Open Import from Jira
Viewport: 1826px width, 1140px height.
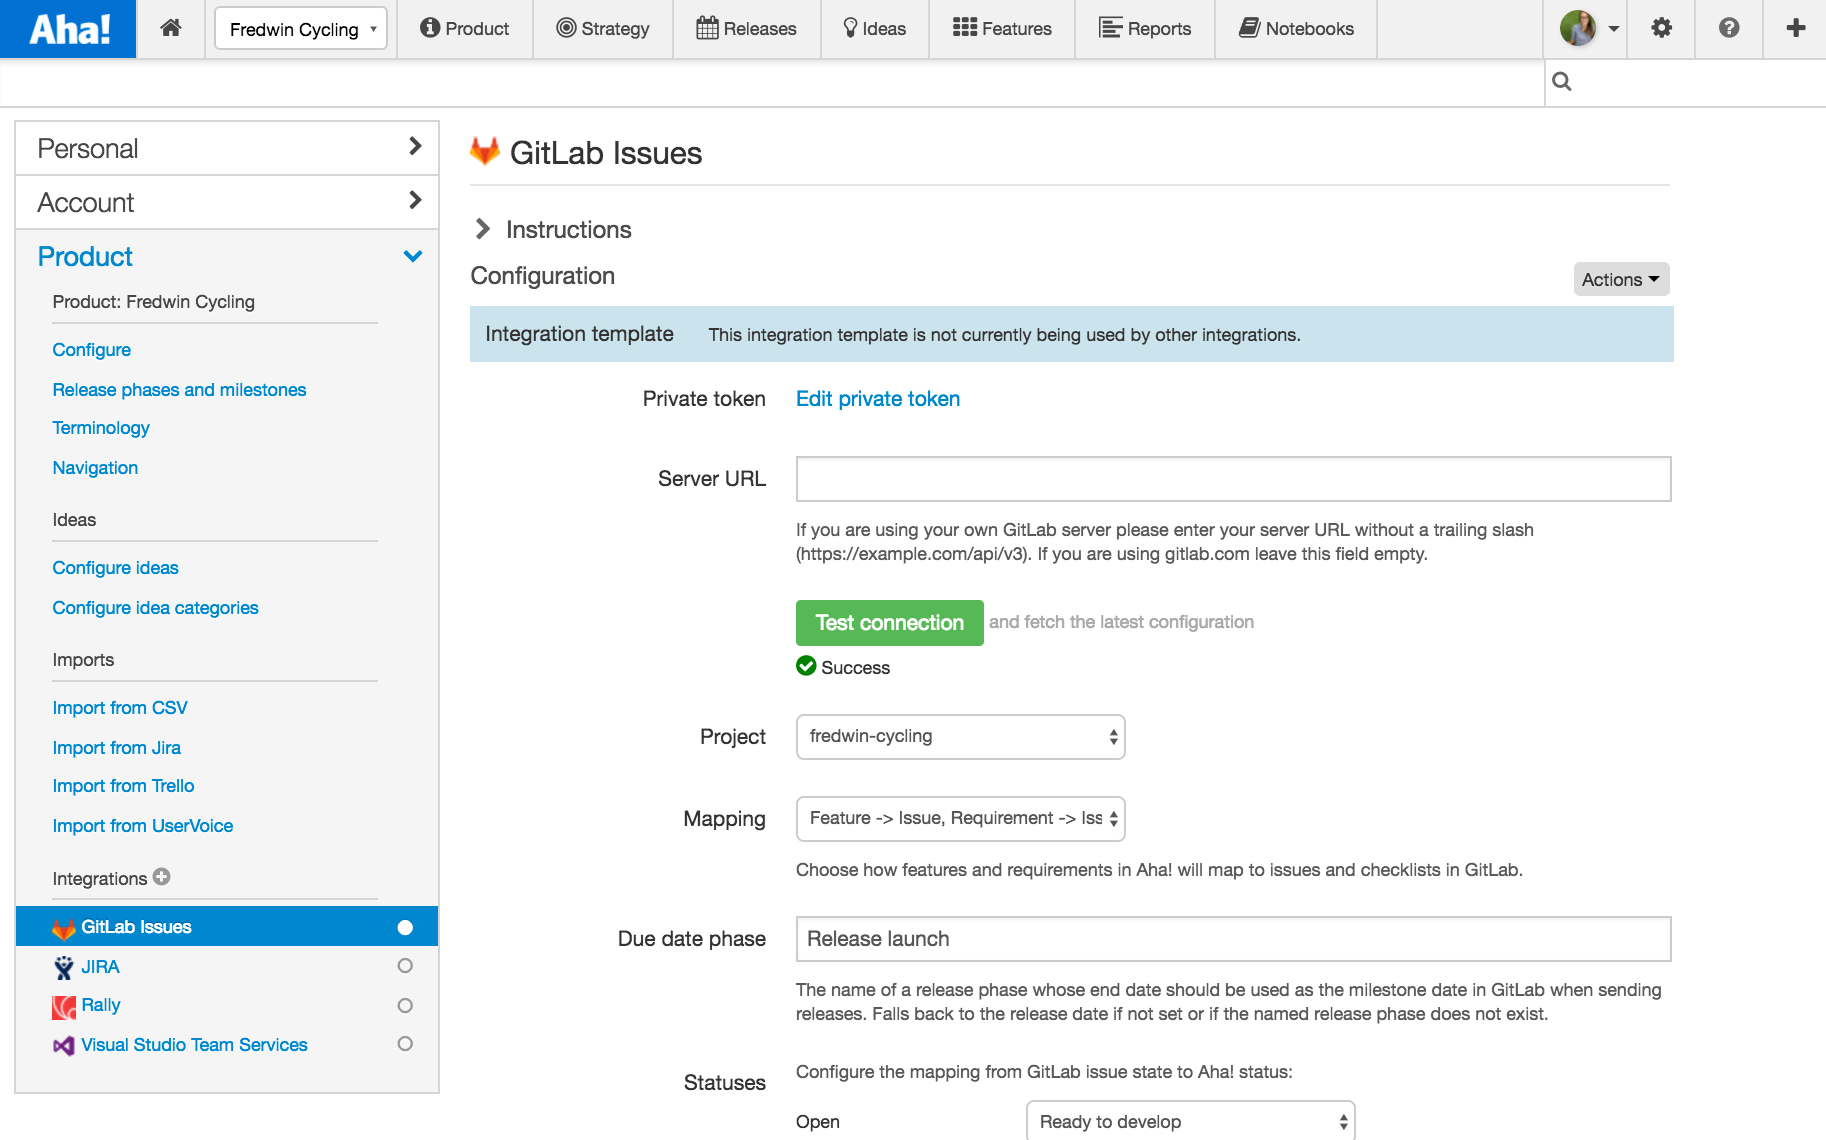[116, 747]
